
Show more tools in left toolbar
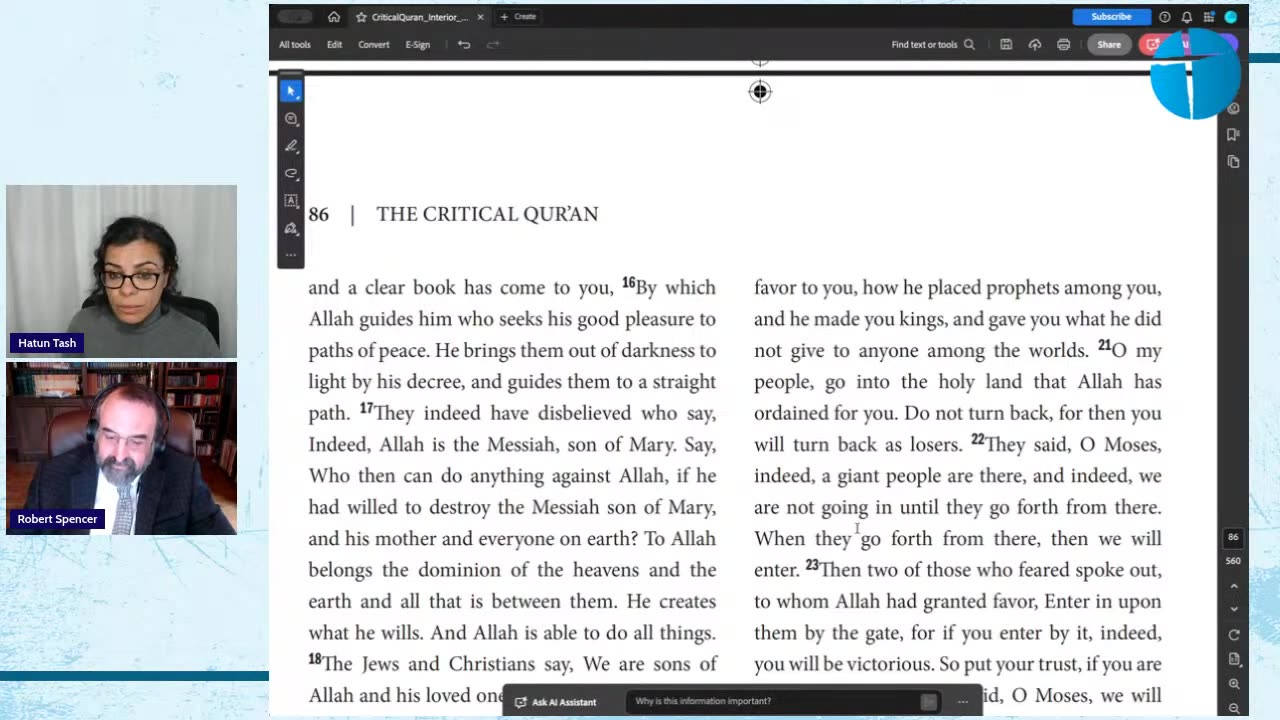pyautogui.click(x=291, y=255)
